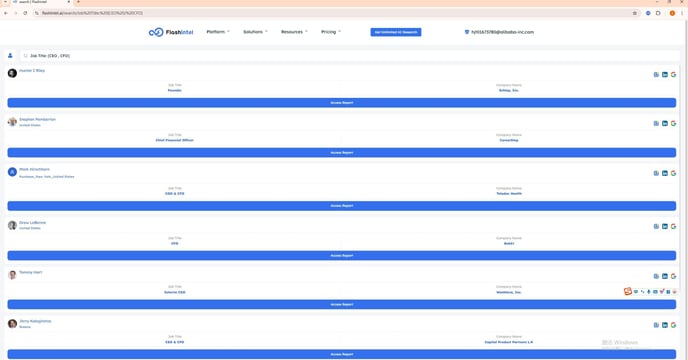Click Access Report for Stephen Pemberton
Viewport: 688px width, 360px height.
pyautogui.click(x=342, y=153)
